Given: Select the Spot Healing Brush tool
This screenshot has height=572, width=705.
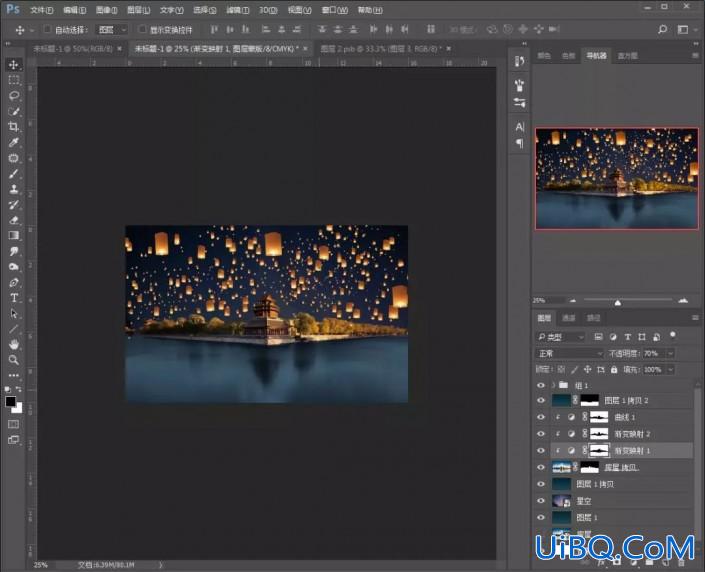Looking at the screenshot, I should coord(13,158).
